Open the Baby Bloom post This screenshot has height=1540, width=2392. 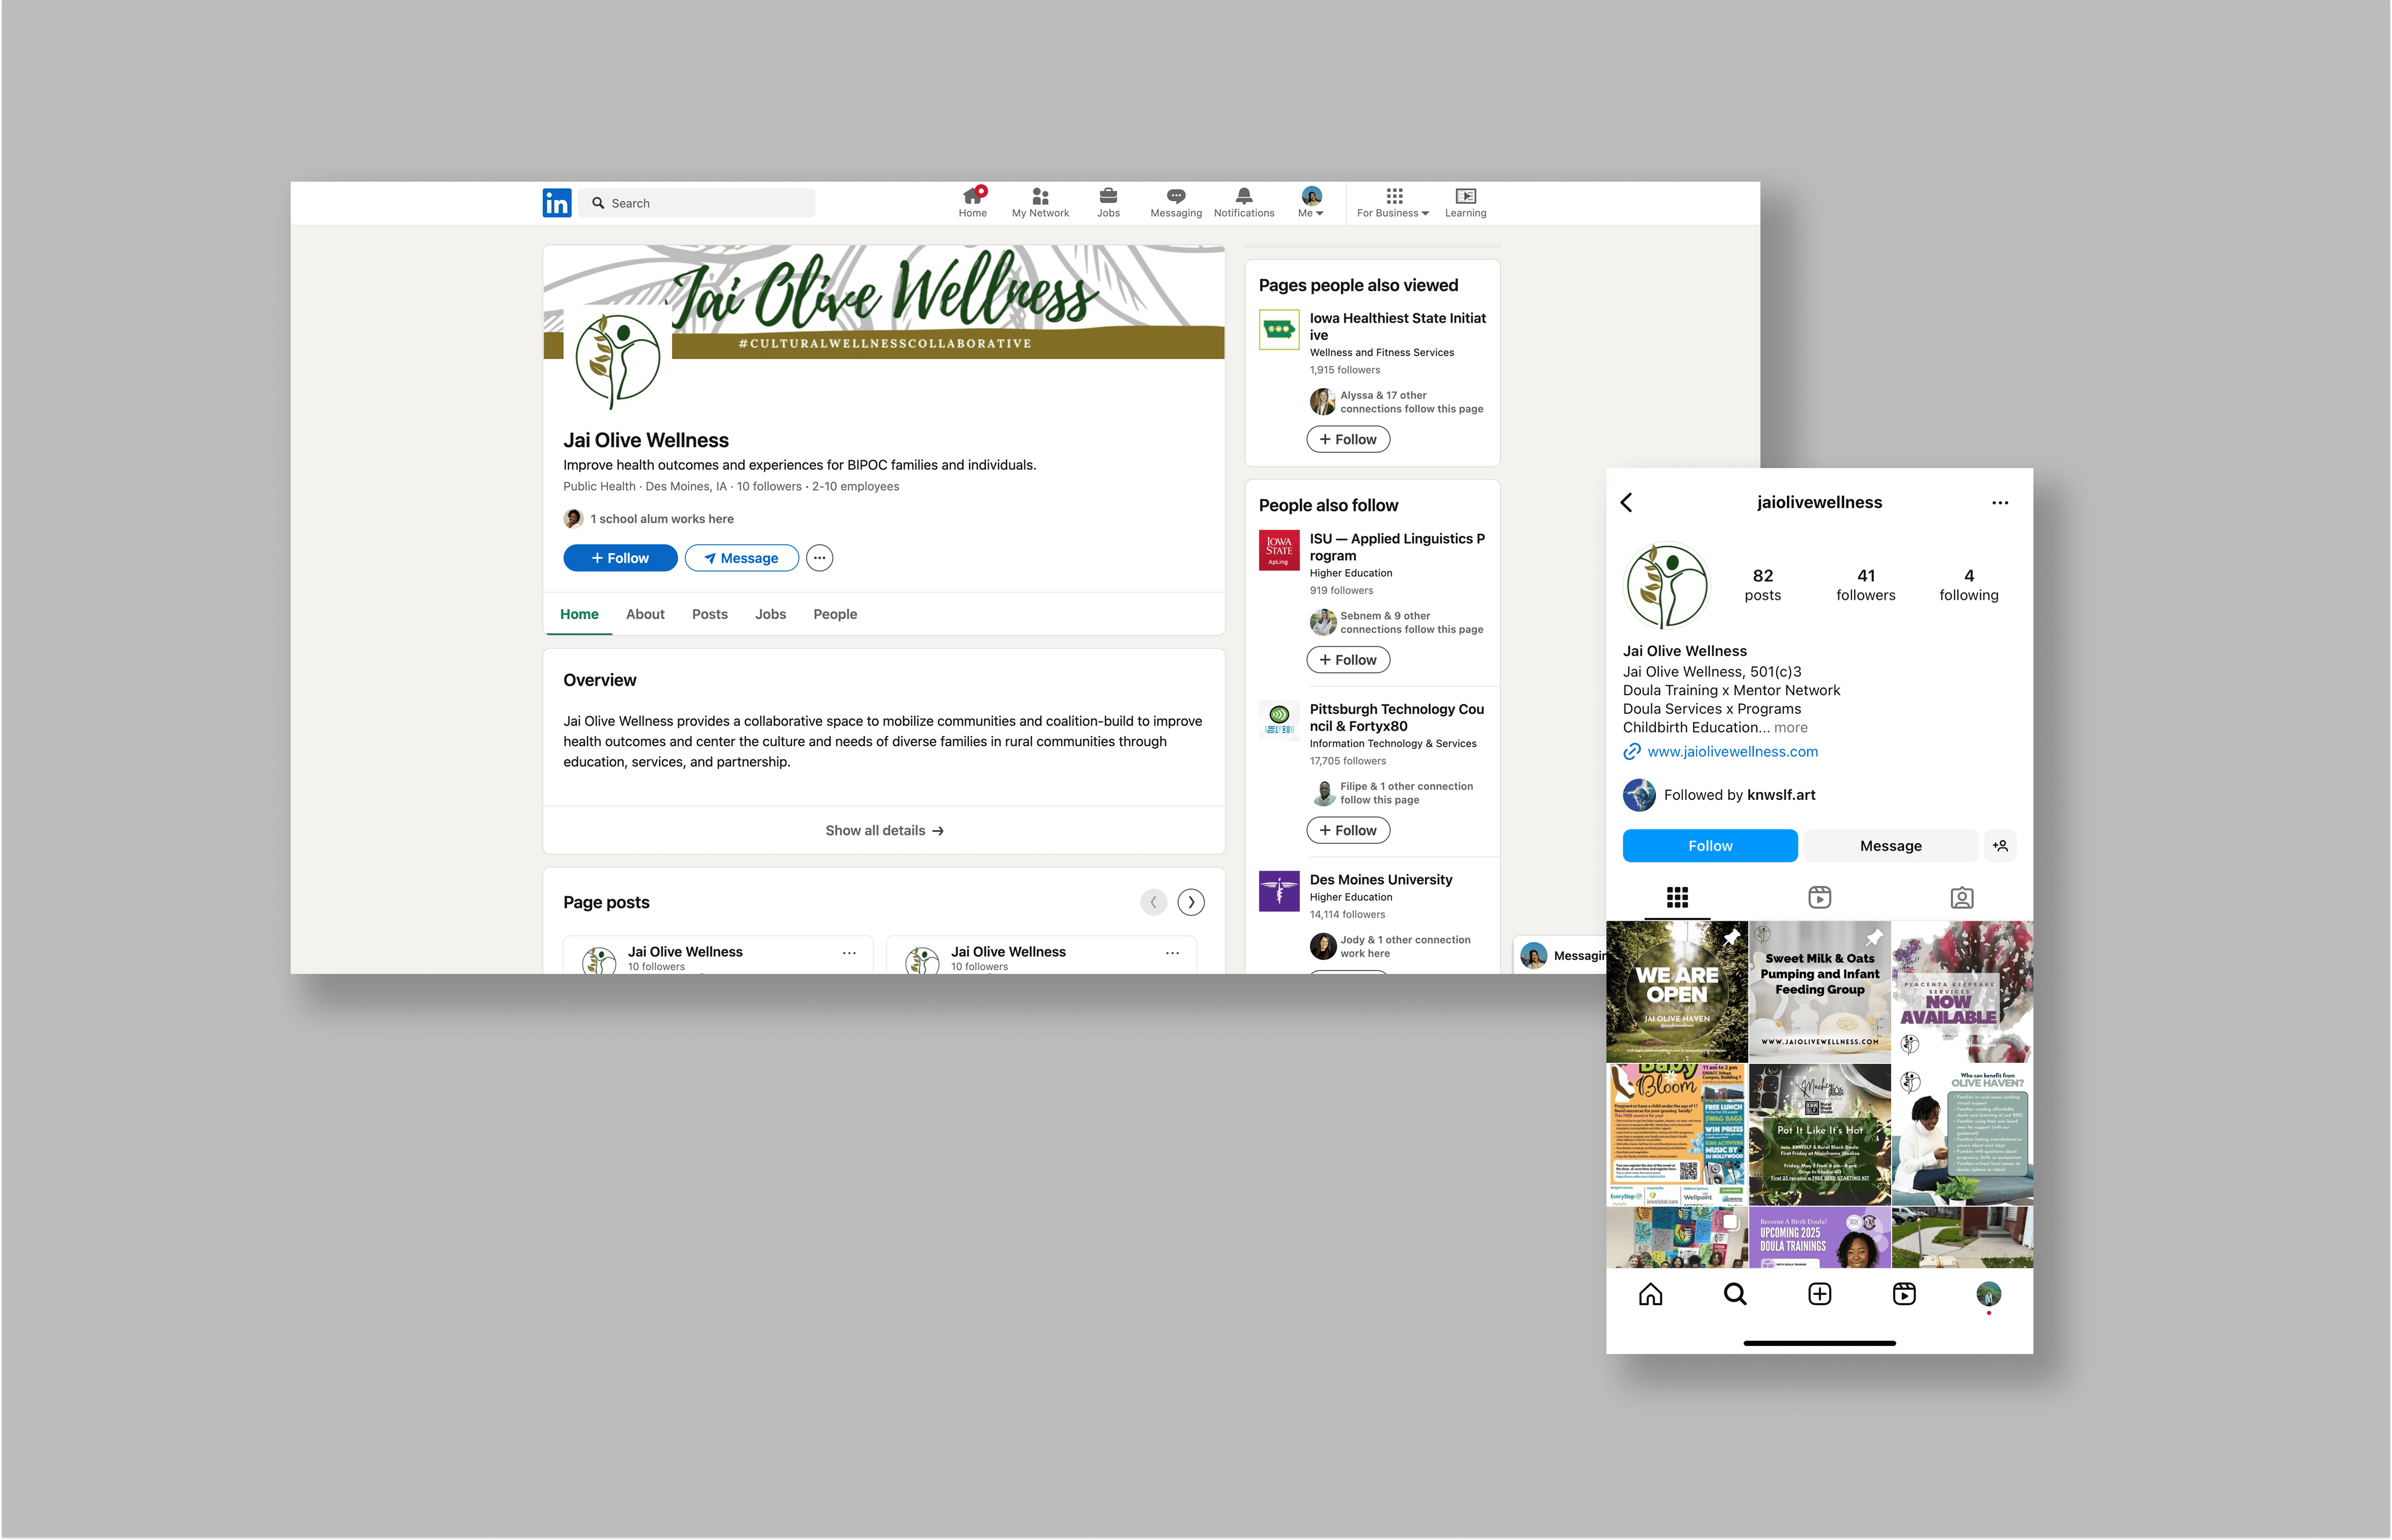pos(1677,1134)
